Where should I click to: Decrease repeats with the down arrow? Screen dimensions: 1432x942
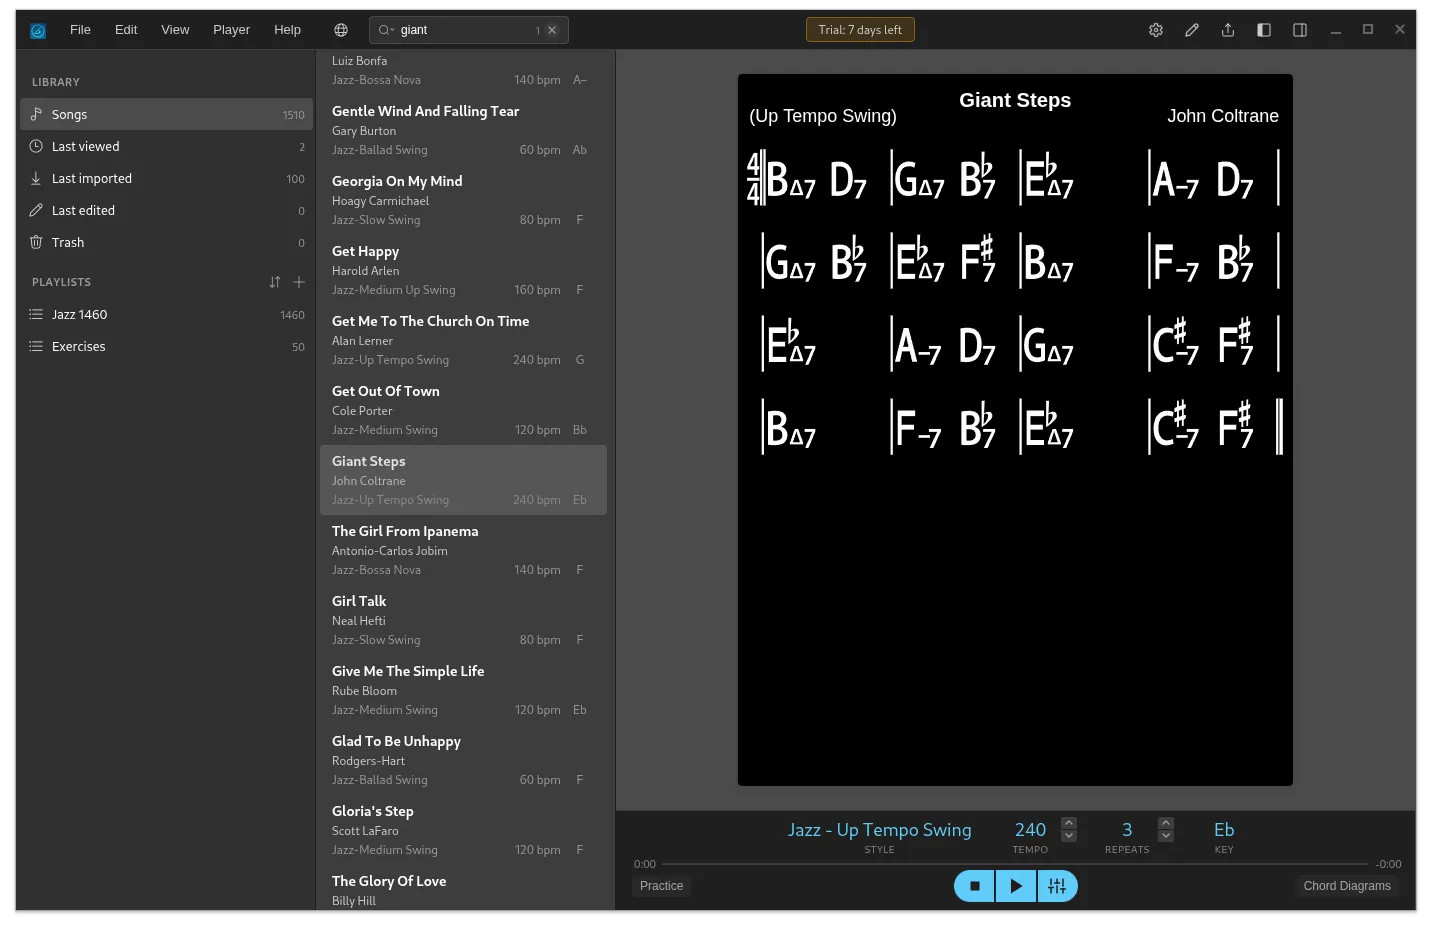point(1166,836)
